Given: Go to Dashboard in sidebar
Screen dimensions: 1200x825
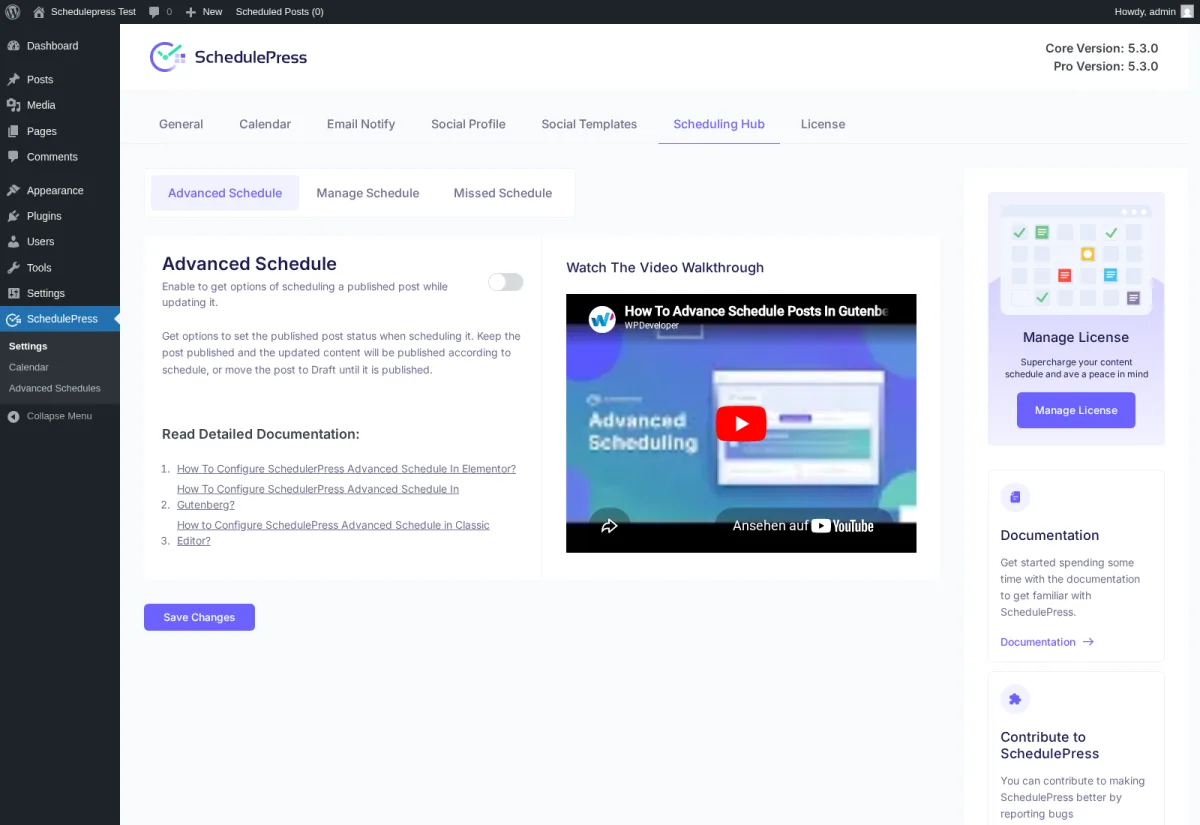Looking at the screenshot, I should (52, 46).
